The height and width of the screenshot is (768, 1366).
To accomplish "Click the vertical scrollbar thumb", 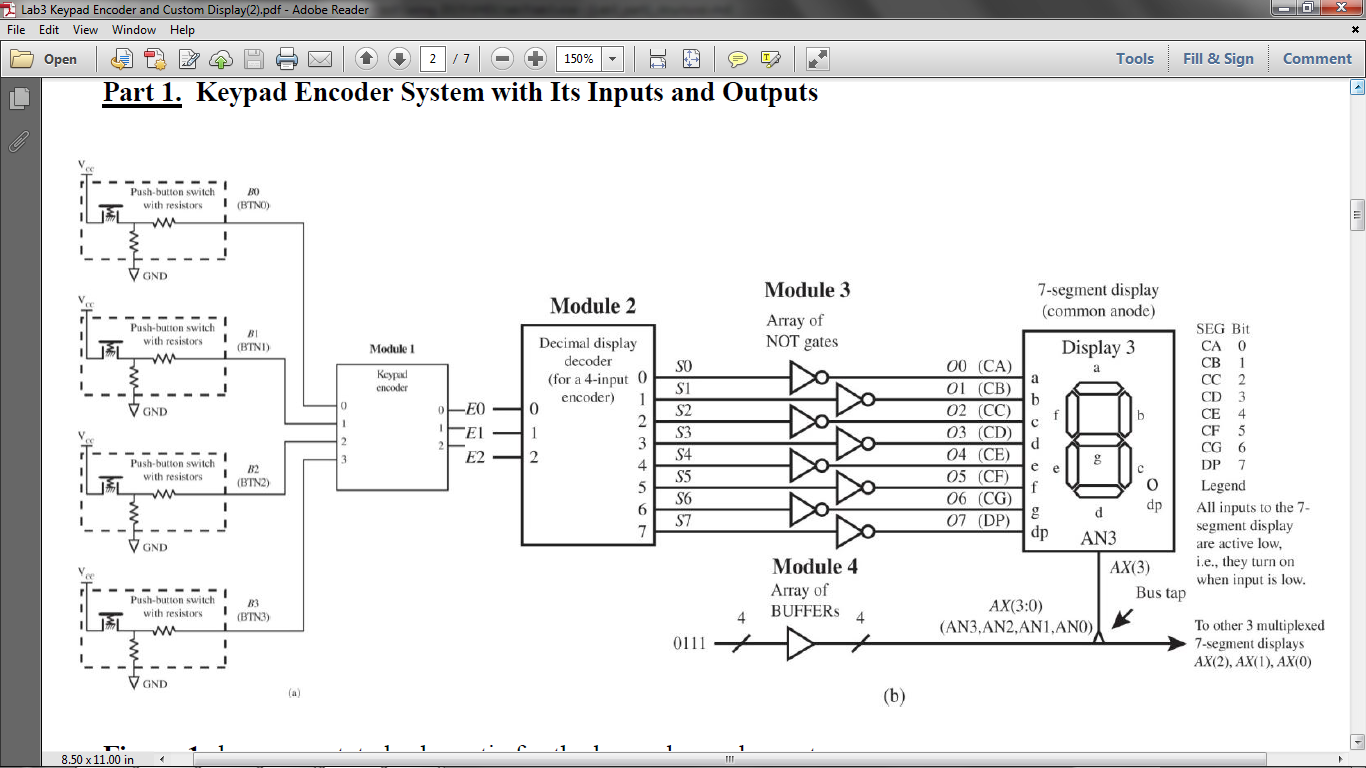I will (x=1357, y=215).
